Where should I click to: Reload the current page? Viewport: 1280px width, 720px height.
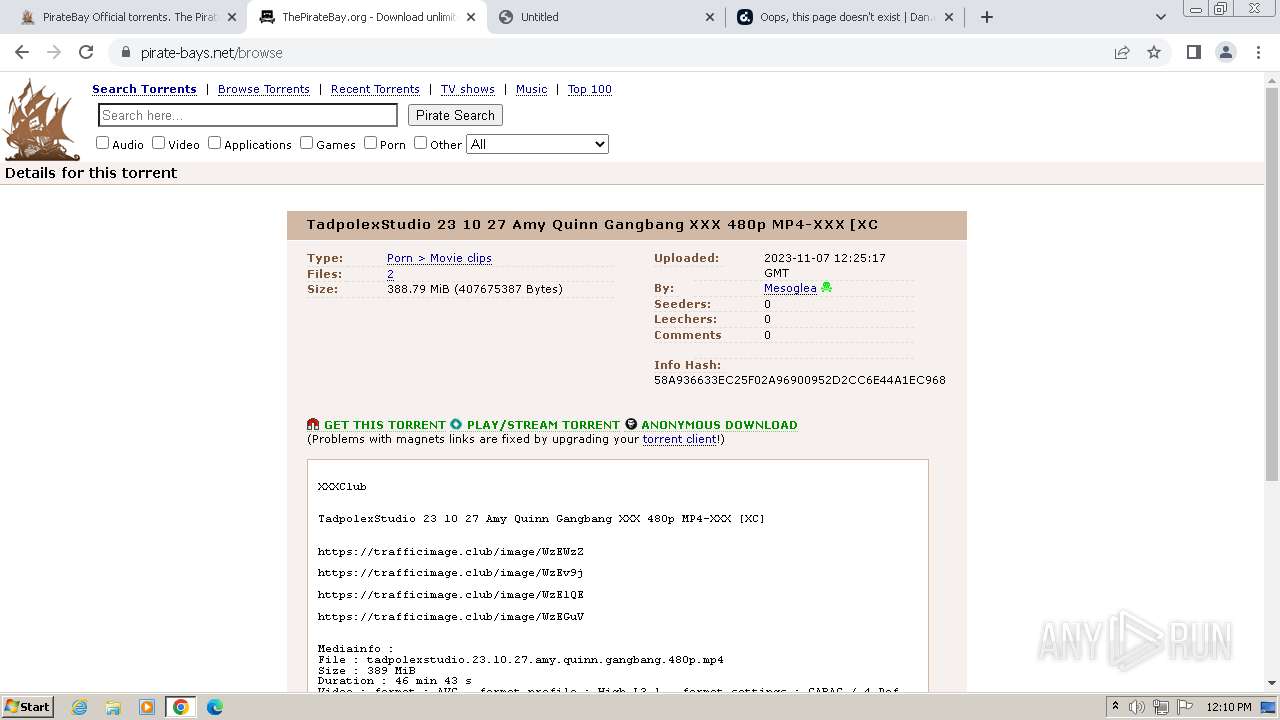coord(86,52)
